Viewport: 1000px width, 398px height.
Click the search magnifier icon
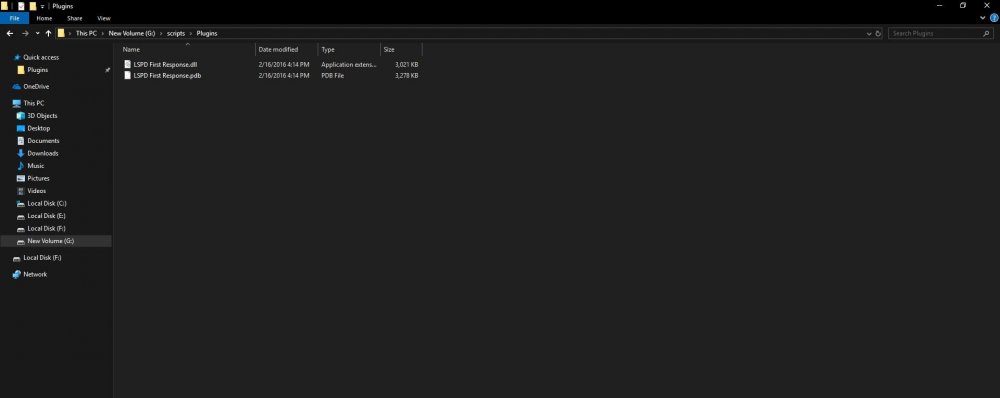(x=987, y=33)
